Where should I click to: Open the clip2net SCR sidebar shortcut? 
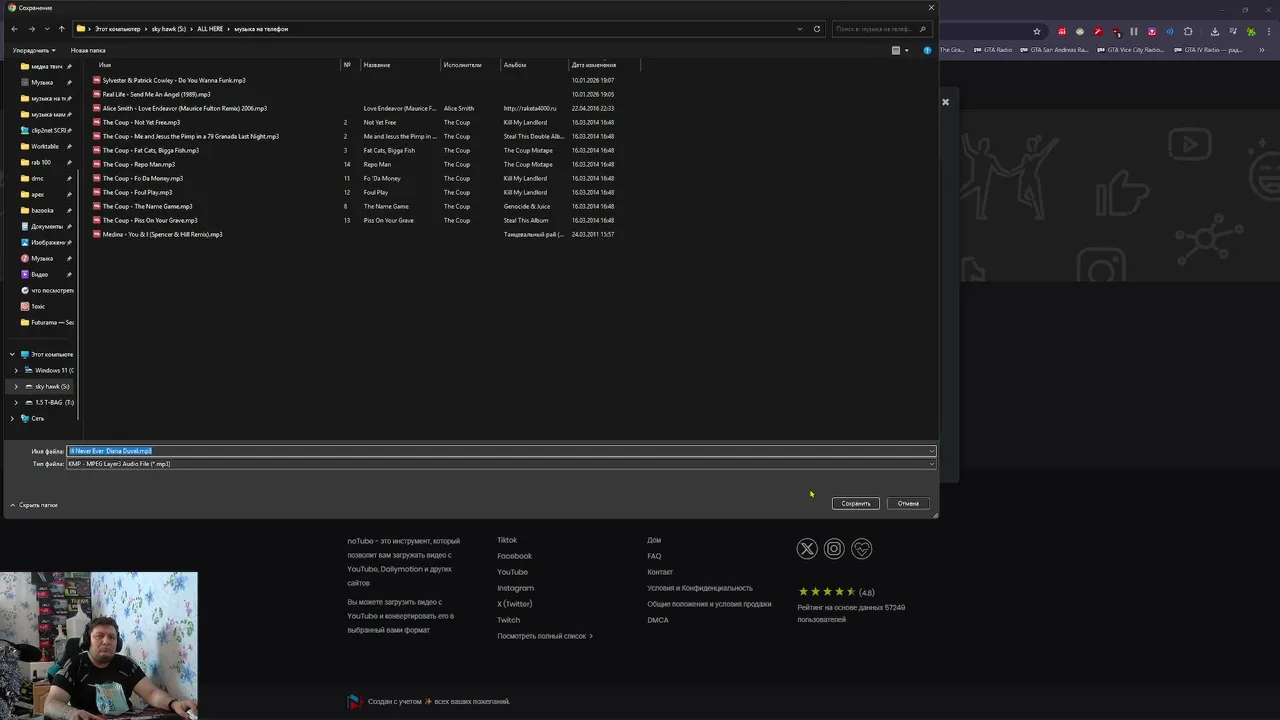pyautogui.click(x=47, y=130)
